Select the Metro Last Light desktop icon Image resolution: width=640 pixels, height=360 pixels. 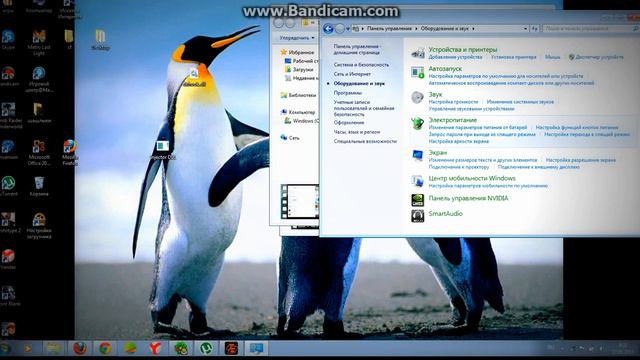(39, 42)
